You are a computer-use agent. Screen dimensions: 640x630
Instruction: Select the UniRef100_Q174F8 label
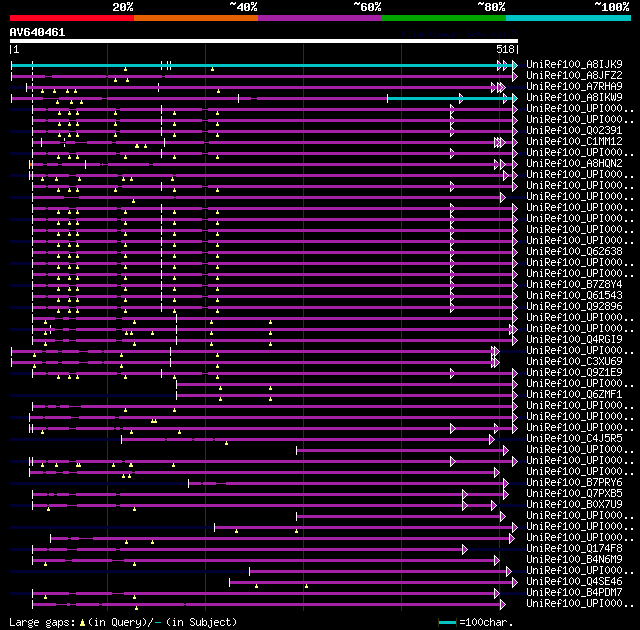tap(574, 549)
